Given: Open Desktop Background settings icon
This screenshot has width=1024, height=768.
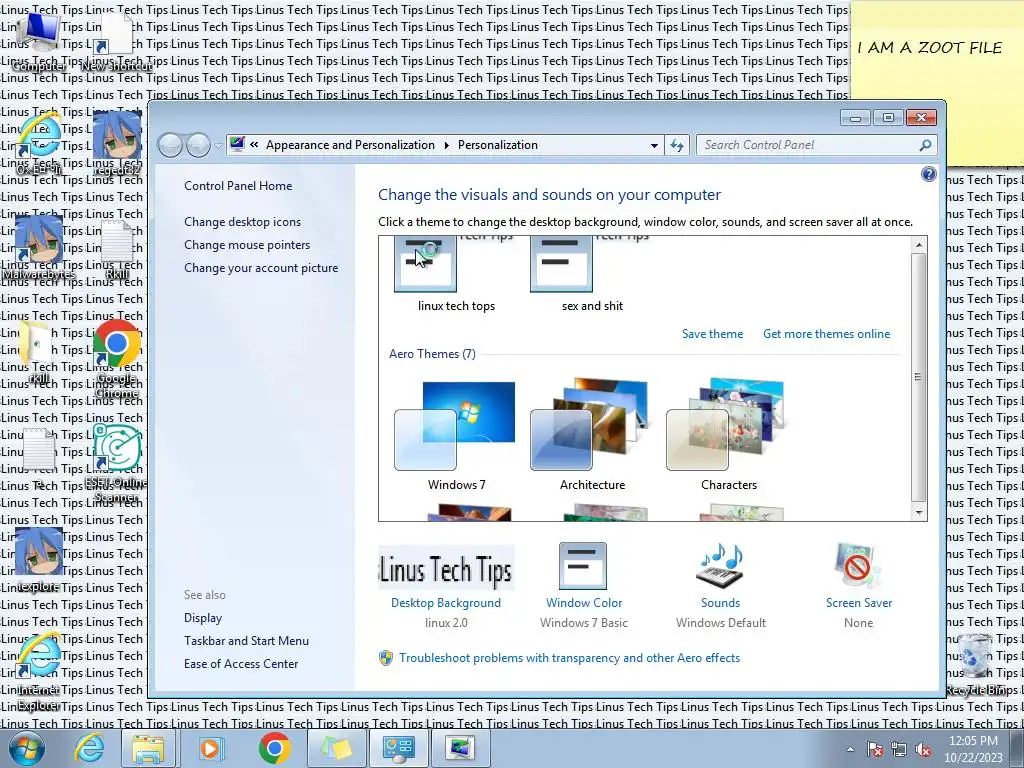Looking at the screenshot, I should (x=446, y=568).
